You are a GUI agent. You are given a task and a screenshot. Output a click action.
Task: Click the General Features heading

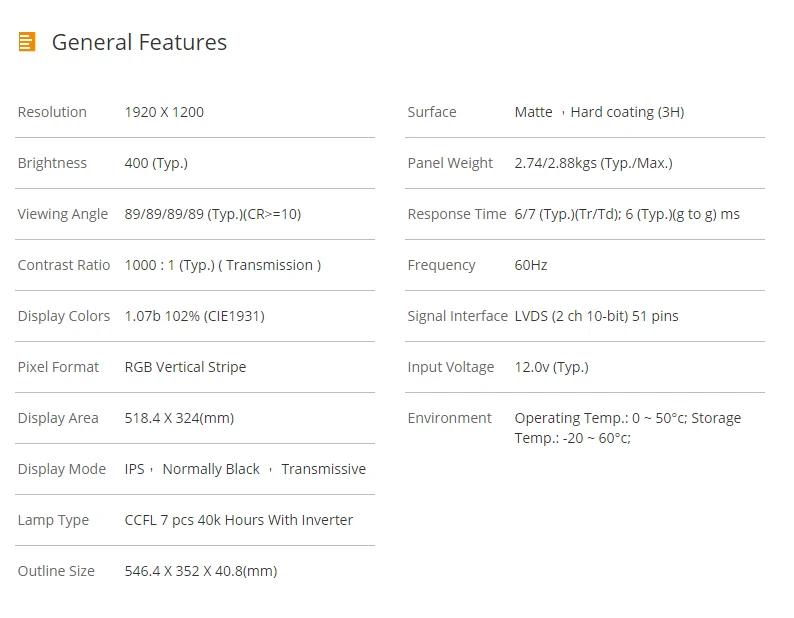(139, 42)
